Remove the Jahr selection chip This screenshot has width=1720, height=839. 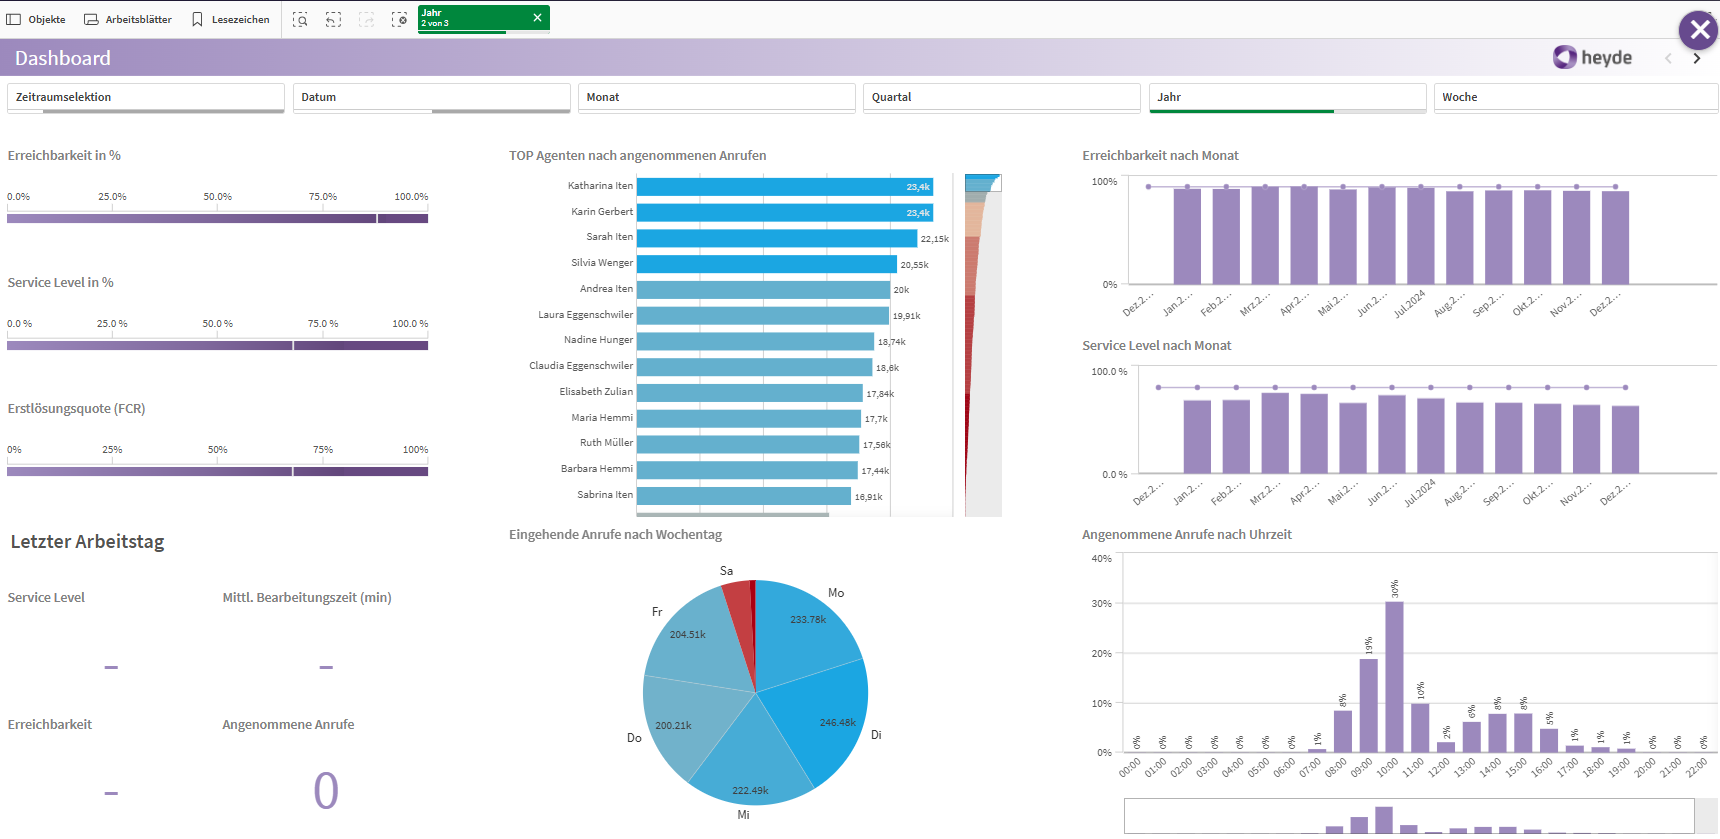pos(537,18)
